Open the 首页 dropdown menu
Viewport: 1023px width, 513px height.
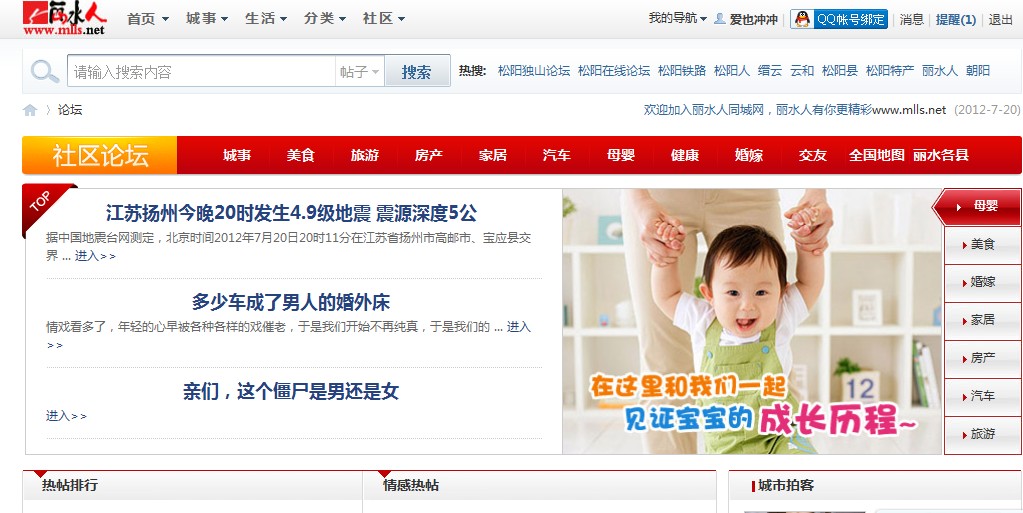(147, 19)
